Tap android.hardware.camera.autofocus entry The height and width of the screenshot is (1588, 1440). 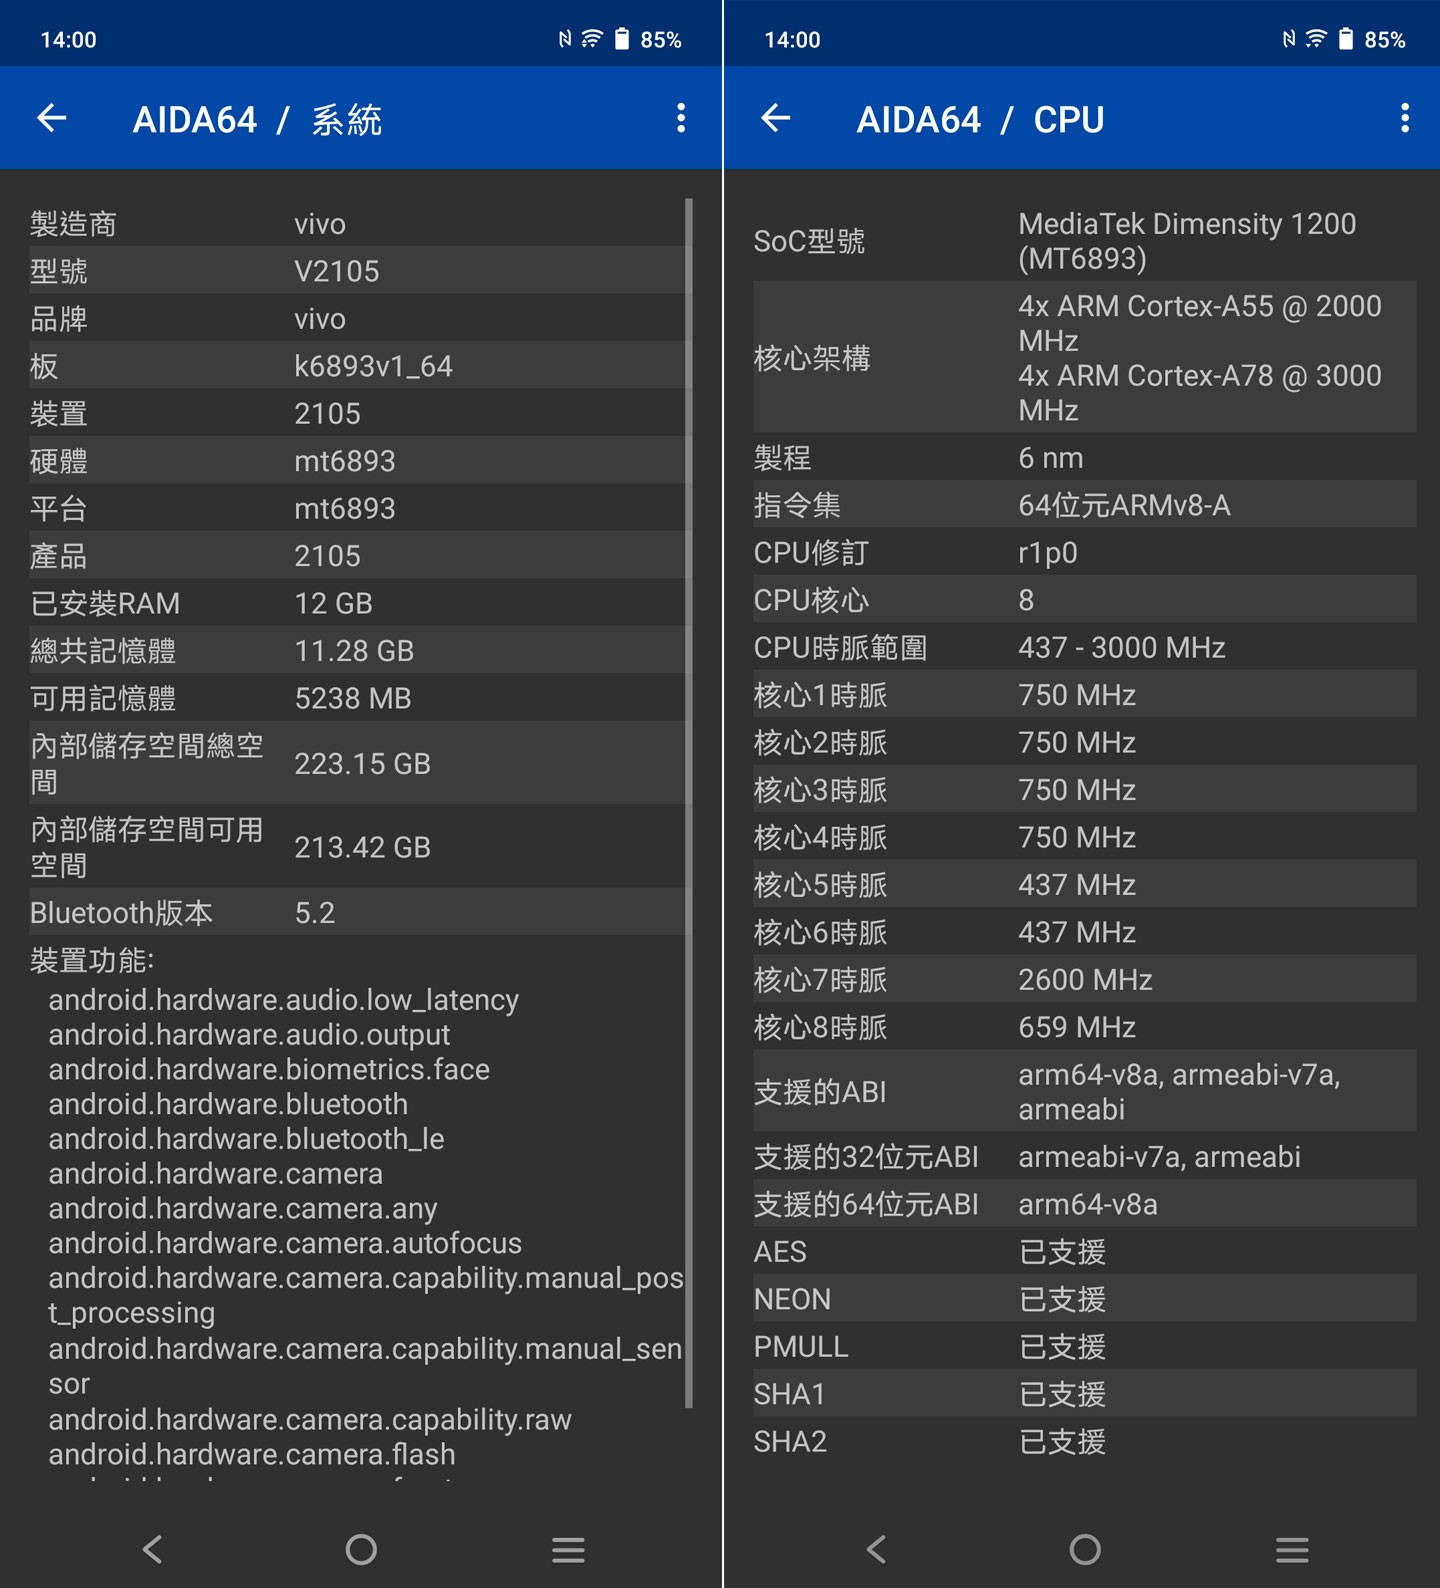(x=285, y=1243)
